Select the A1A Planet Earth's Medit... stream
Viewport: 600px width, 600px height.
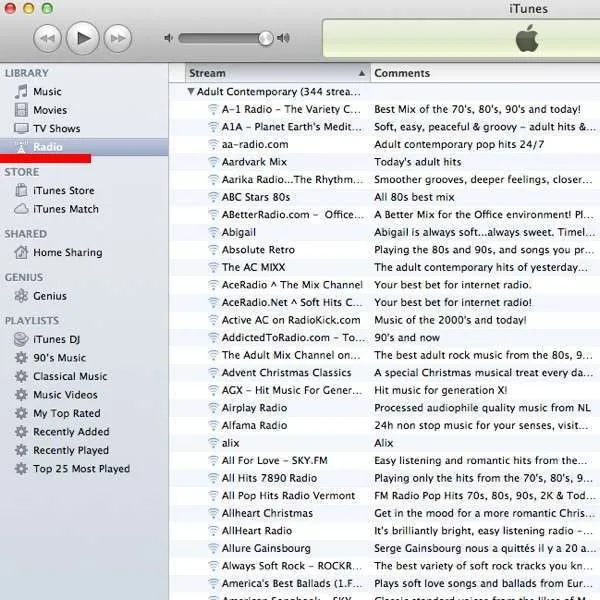pyautogui.click(x=292, y=127)
